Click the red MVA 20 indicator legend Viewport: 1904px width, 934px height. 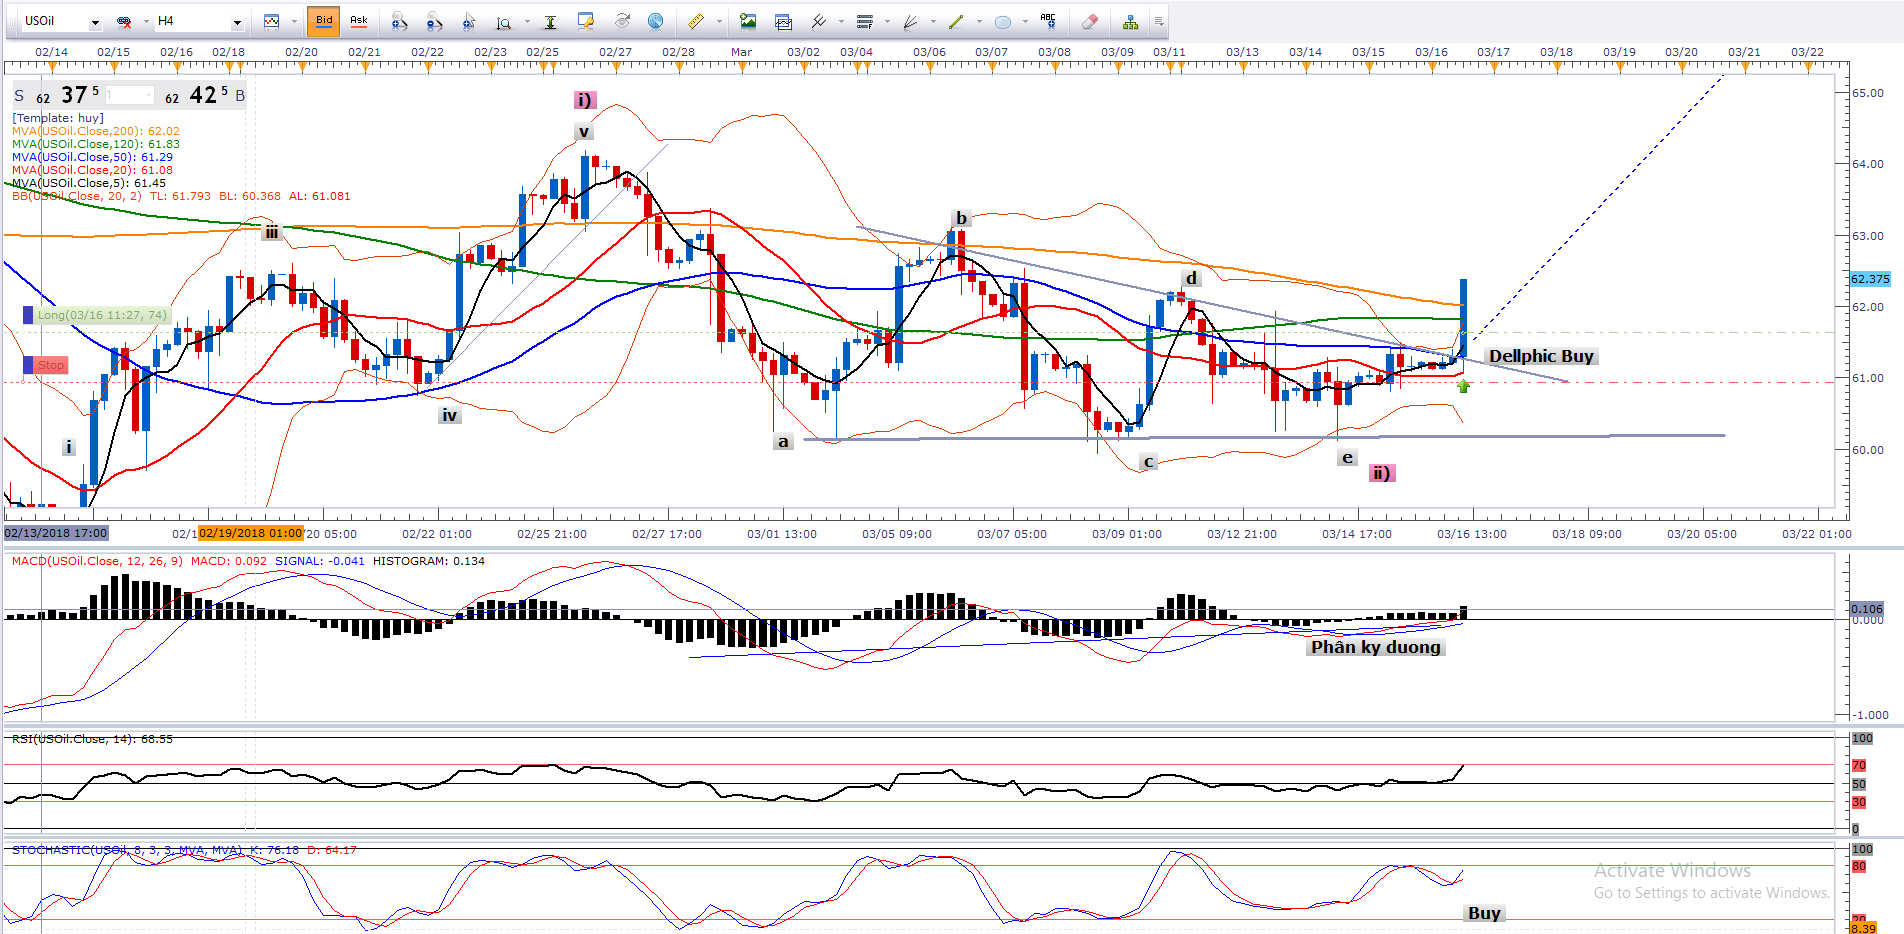[92, 170]
